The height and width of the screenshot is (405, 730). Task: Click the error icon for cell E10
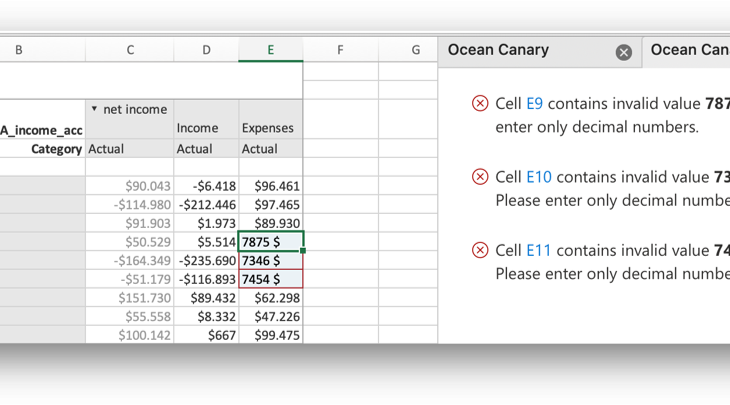coord(480,177)
